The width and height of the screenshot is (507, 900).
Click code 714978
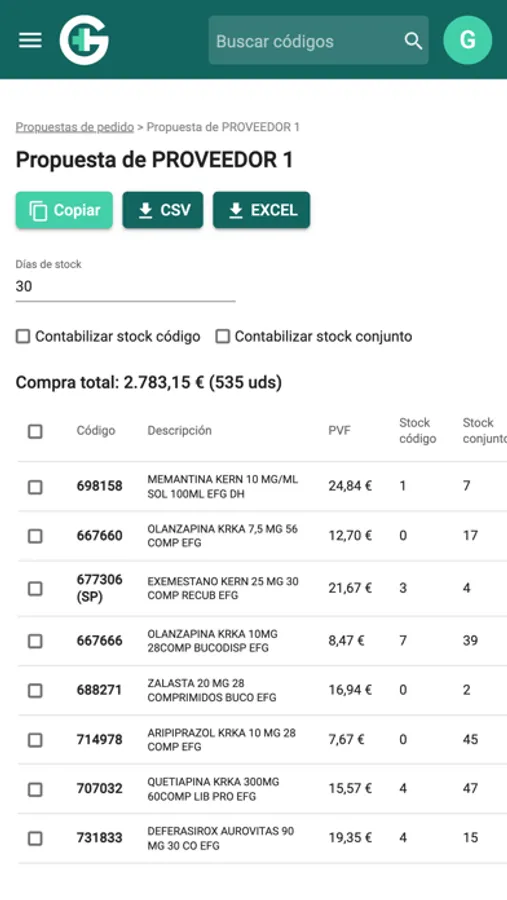pos(99,740)
